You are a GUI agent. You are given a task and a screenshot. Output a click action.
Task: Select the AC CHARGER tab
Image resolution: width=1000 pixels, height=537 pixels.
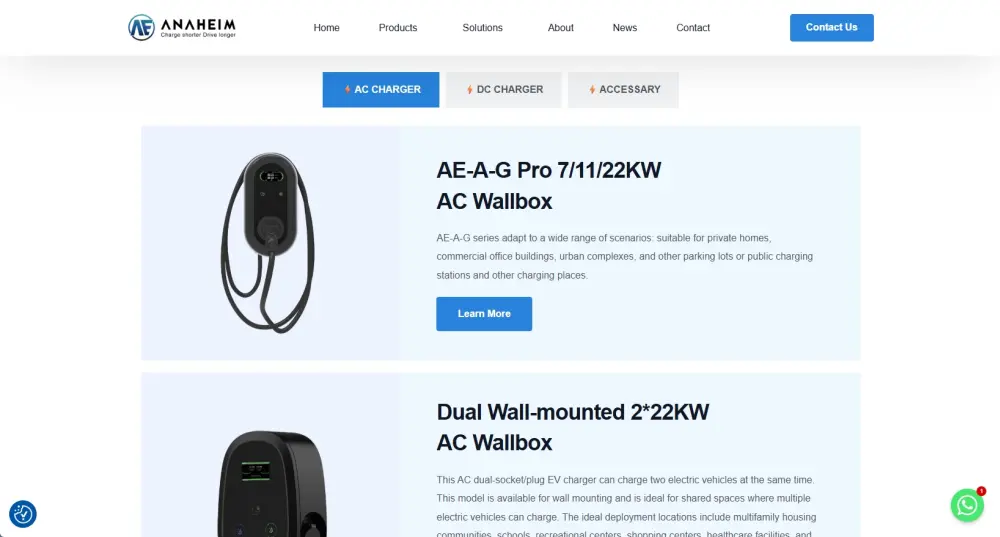(381, 89)
